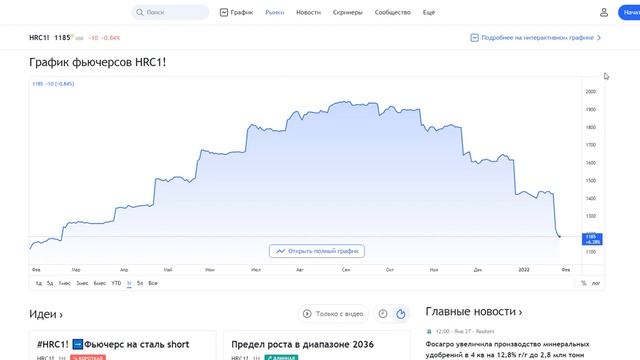Open the Новости menu
640x360 pixels.
point(308,12)
